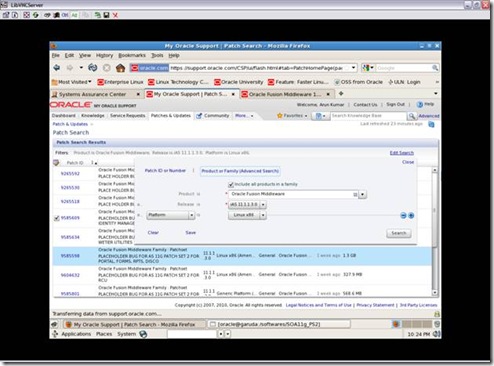Click the Search button in filter panel
The height and width of the screenshot is (366, 494).
tap(399, 233)
